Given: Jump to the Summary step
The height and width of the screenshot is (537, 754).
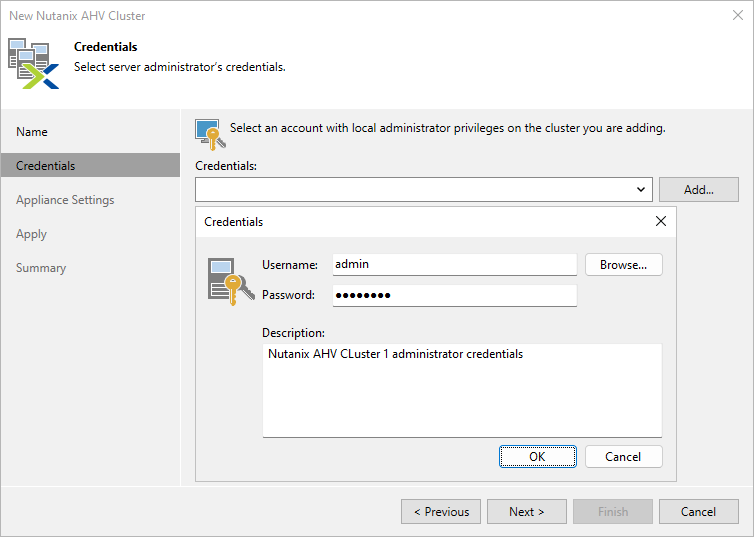Looking at the screenshot, I should (x=41, y=268).
